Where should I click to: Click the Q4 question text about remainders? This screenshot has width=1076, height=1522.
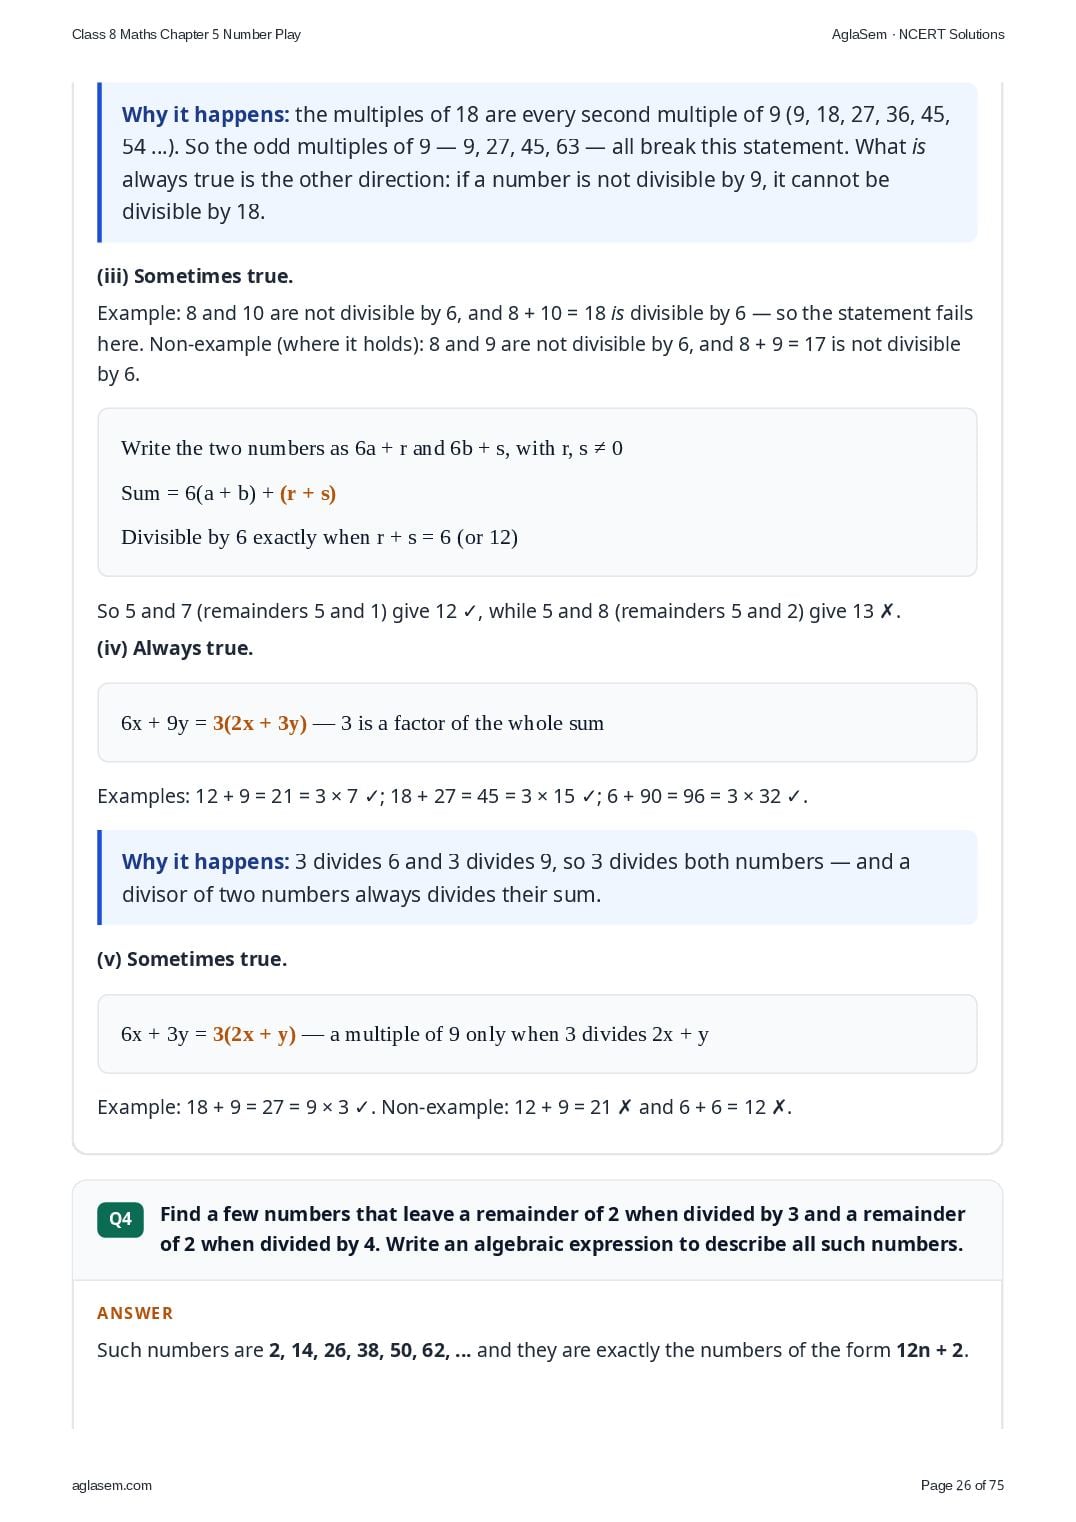click(562, 1229)
